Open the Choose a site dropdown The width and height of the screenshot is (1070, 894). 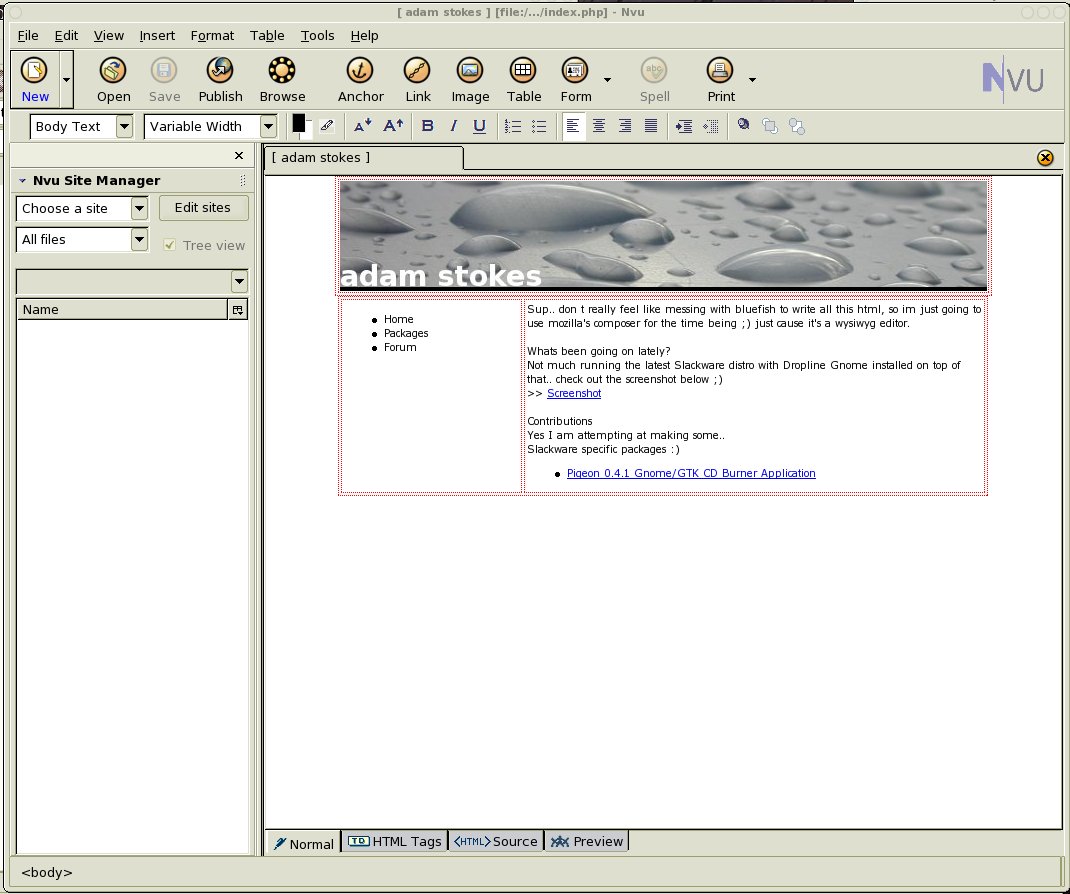[139, 208]
